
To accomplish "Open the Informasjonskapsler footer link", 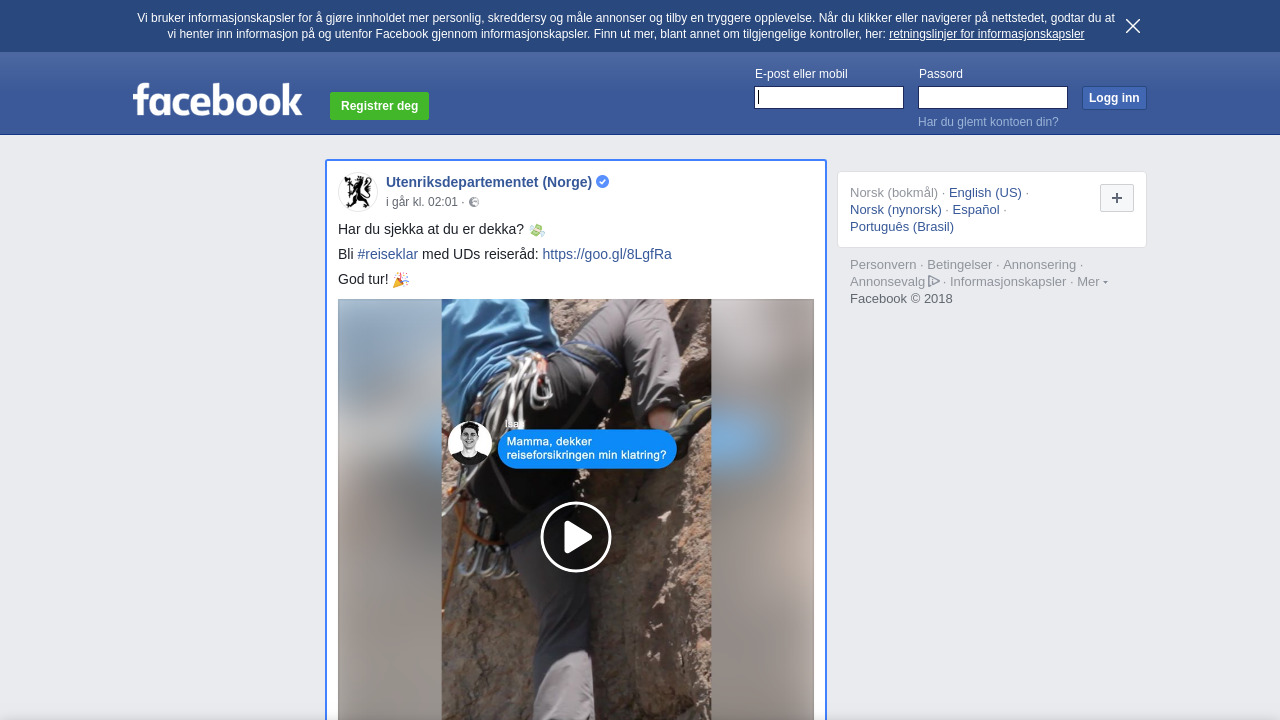I will click(x=1008, y=282).
